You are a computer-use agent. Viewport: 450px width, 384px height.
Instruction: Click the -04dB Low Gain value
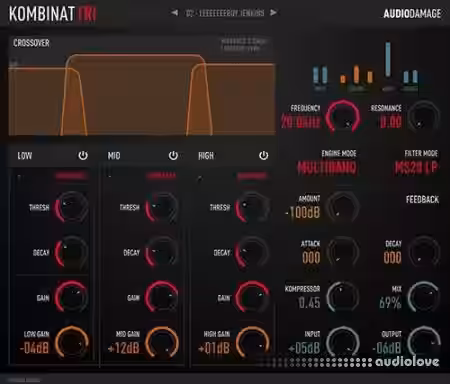(x=34, y=348)
